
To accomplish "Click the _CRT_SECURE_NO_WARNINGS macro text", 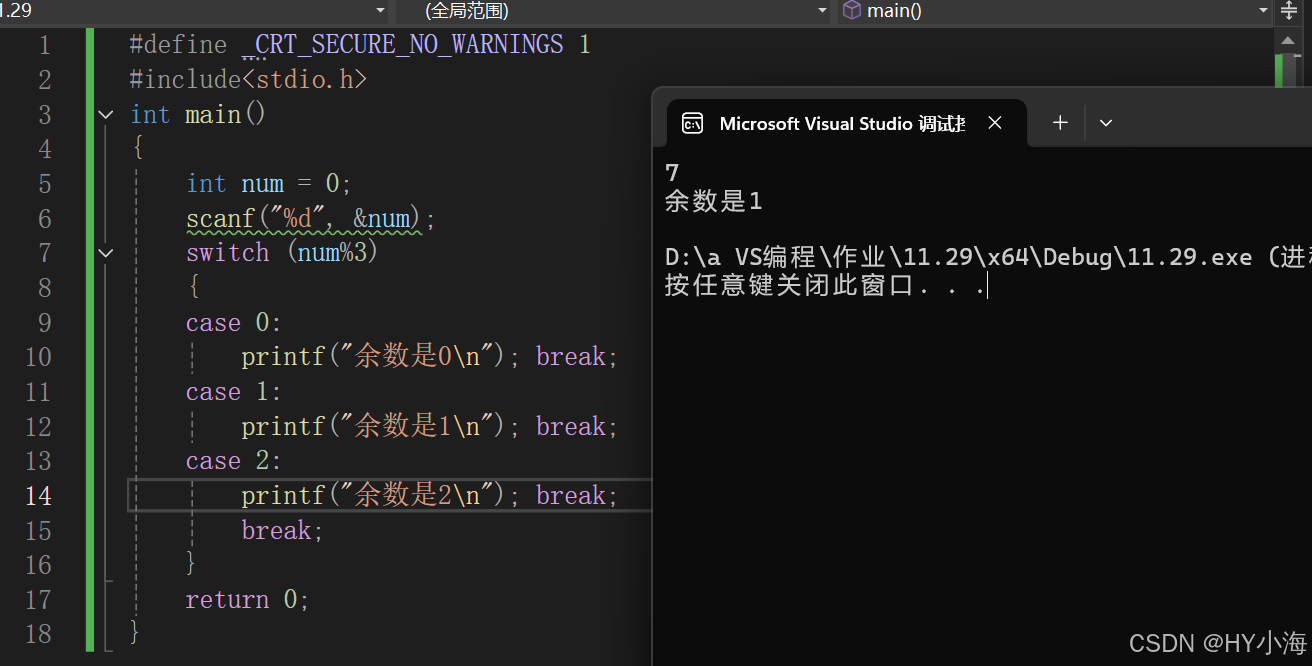I will point(403,45).
